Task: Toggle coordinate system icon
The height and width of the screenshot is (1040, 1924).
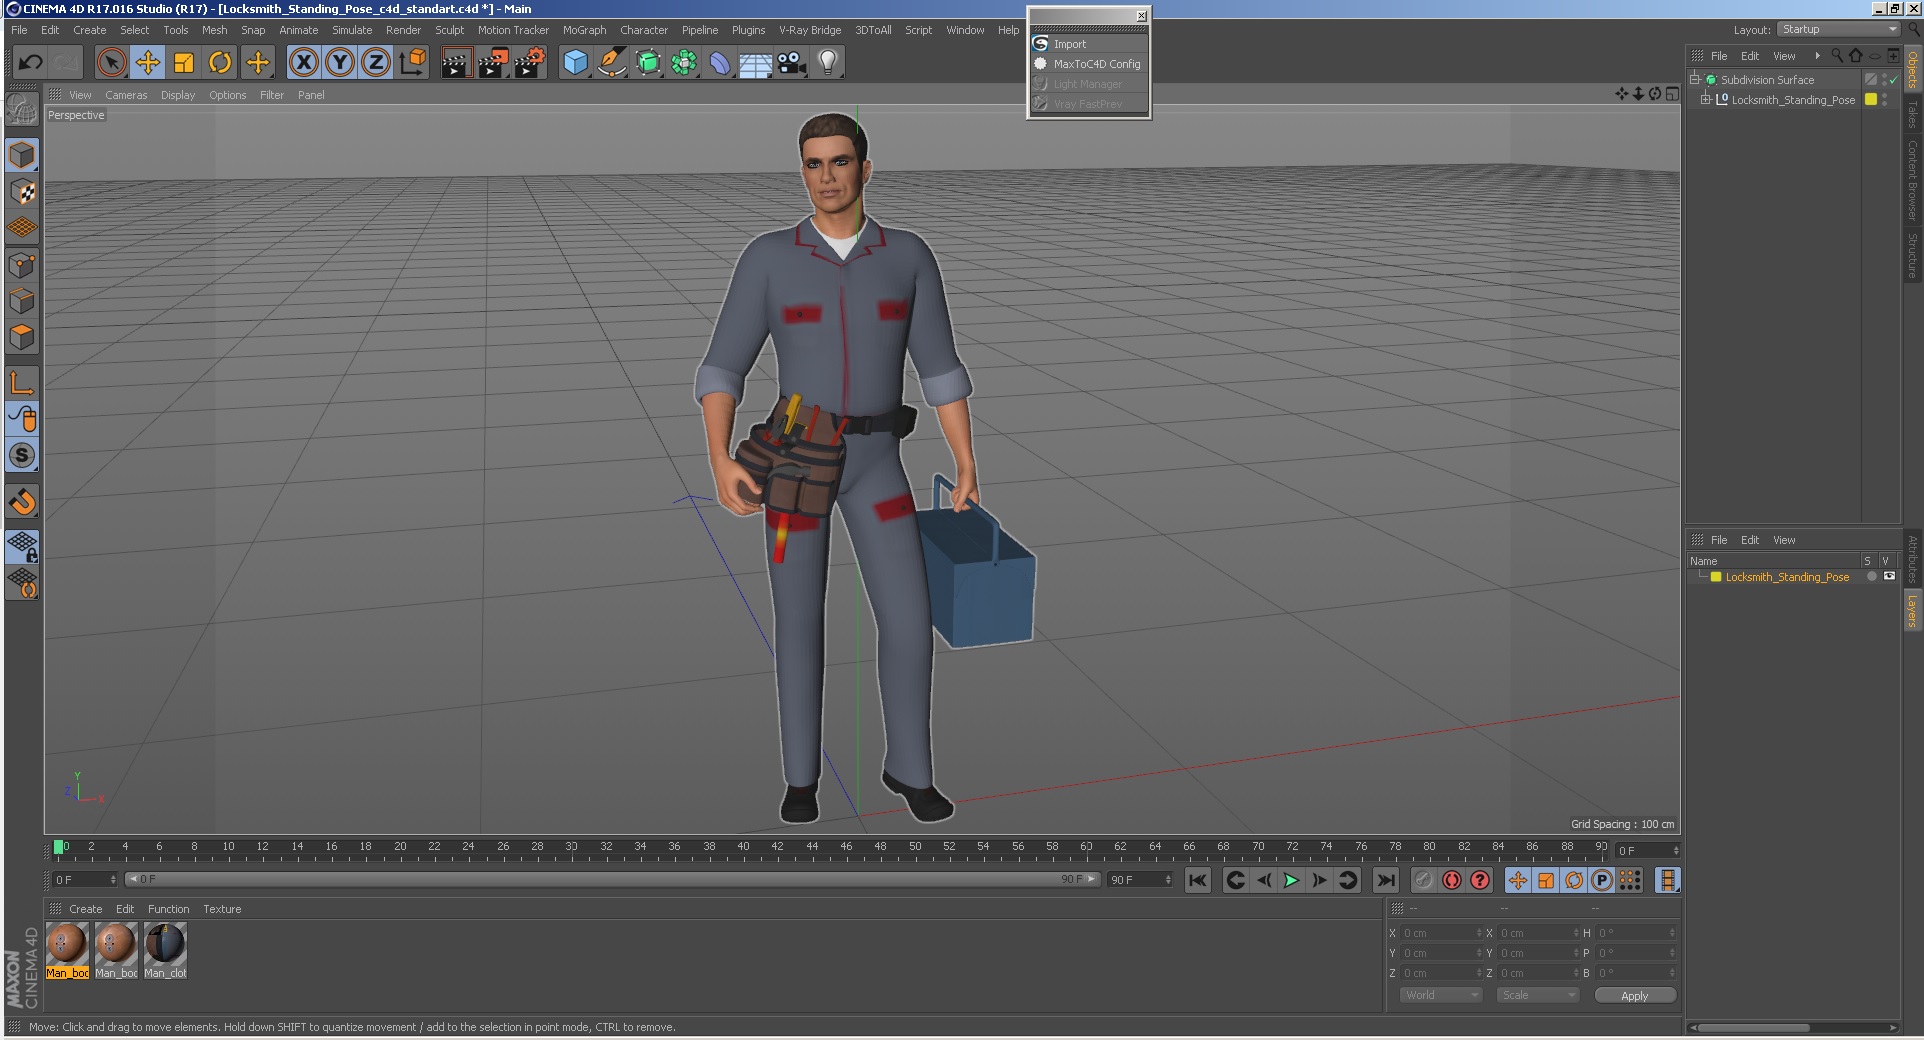Action: tap(412, 63)
